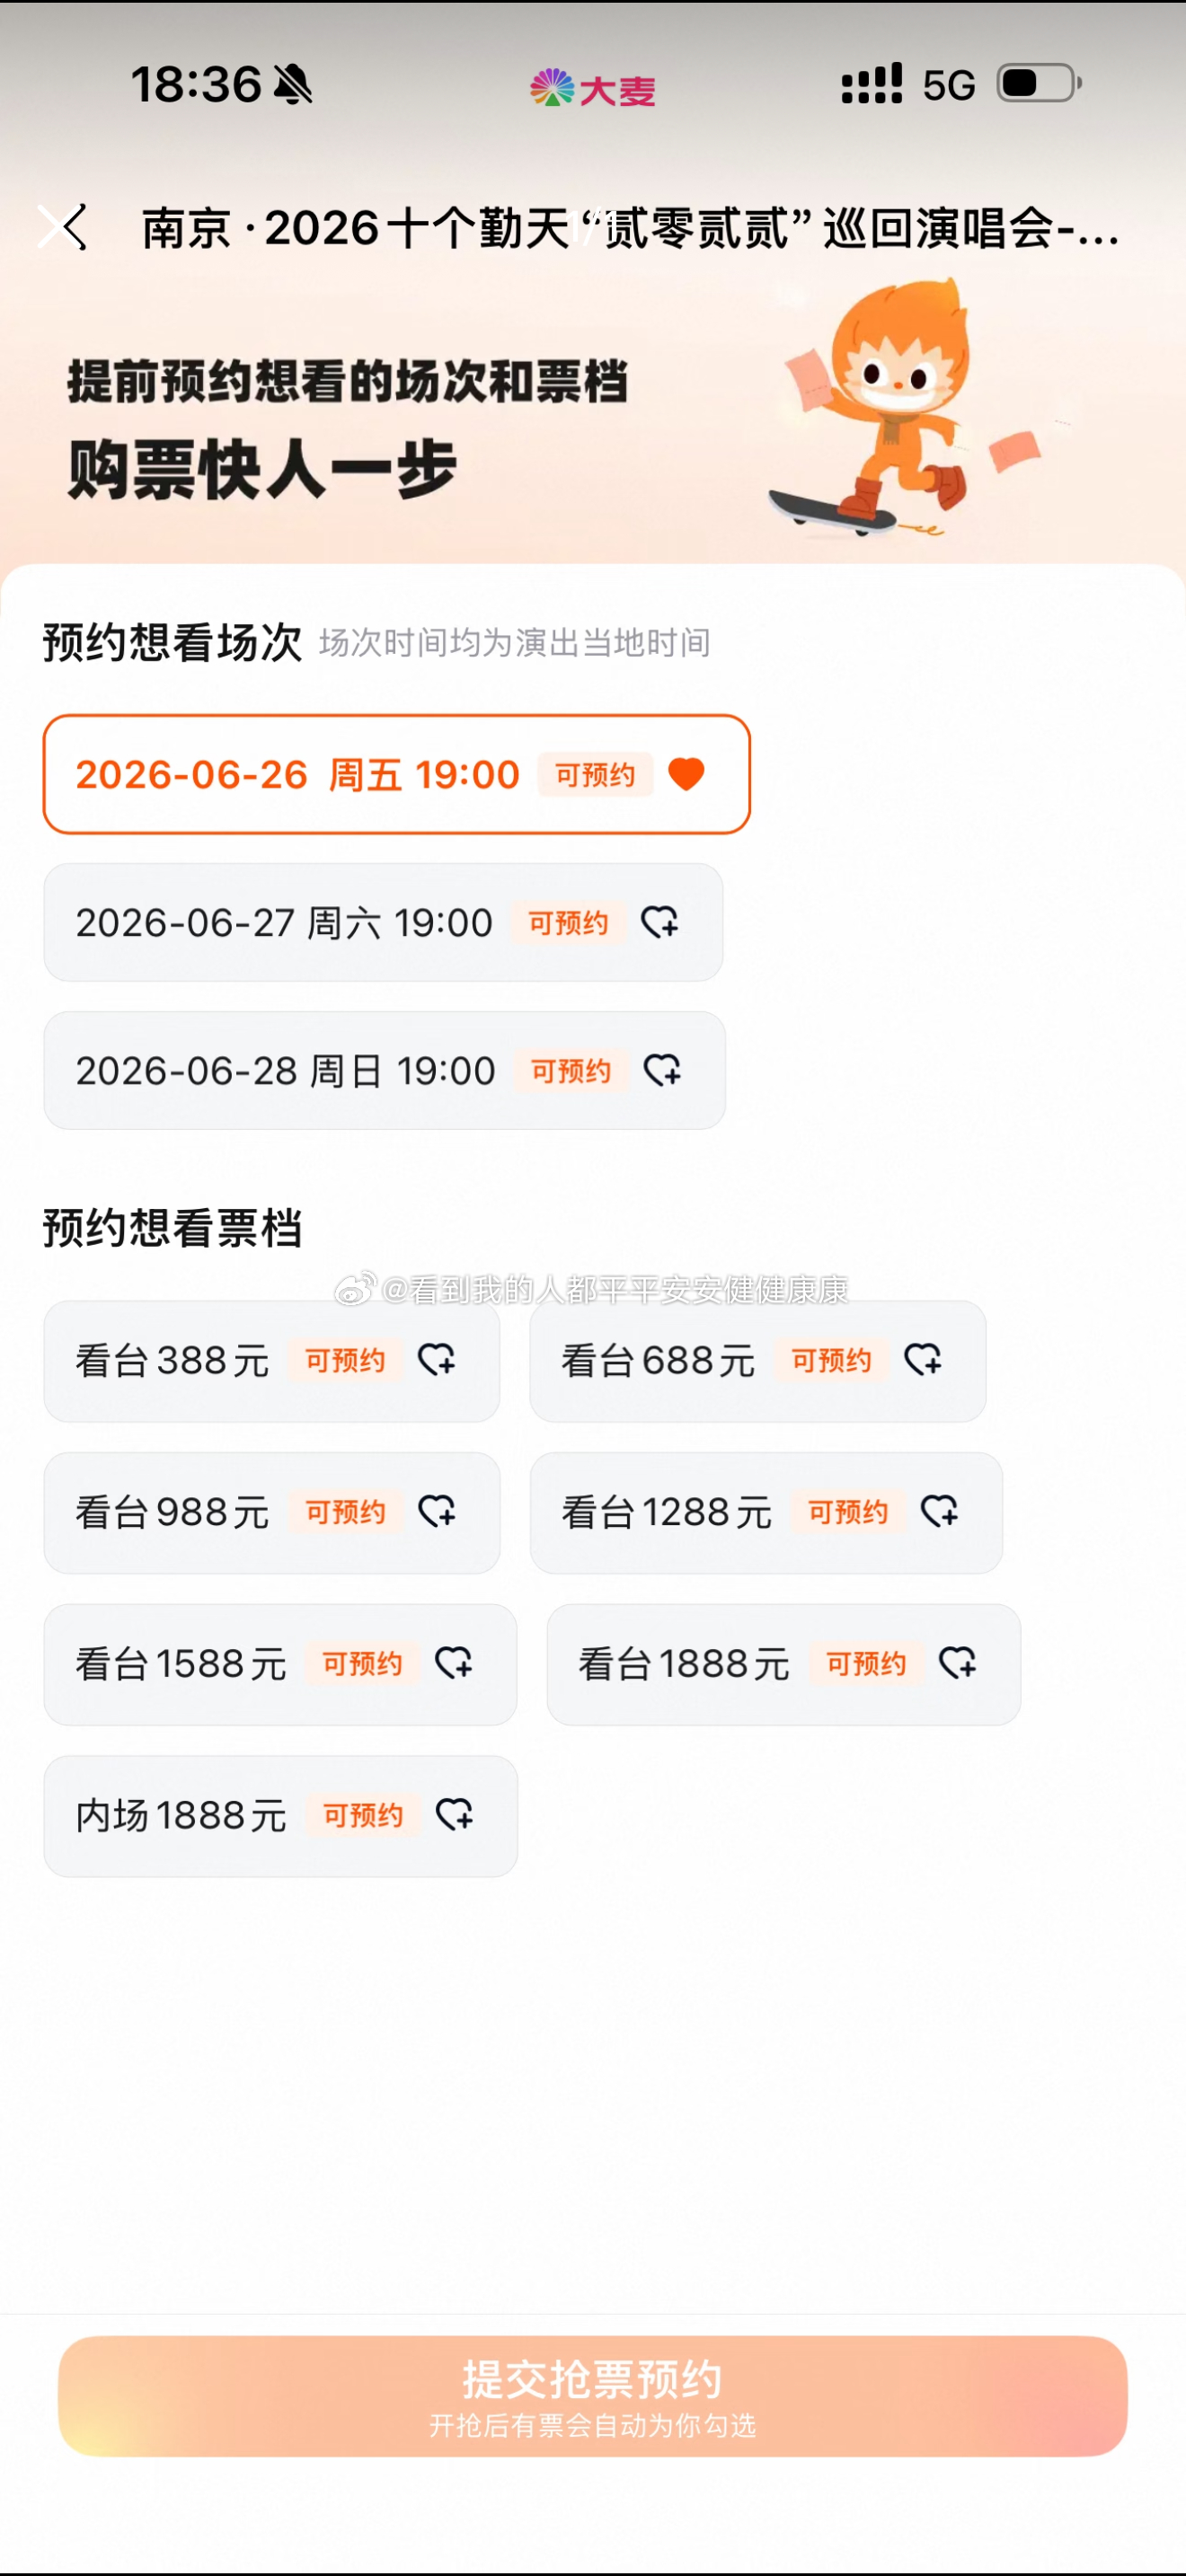The height and width of the screenshot is (2576, 1186).
Task: Tap heart-plus icon on 看台1588元
Action: tap(454, 1663)
